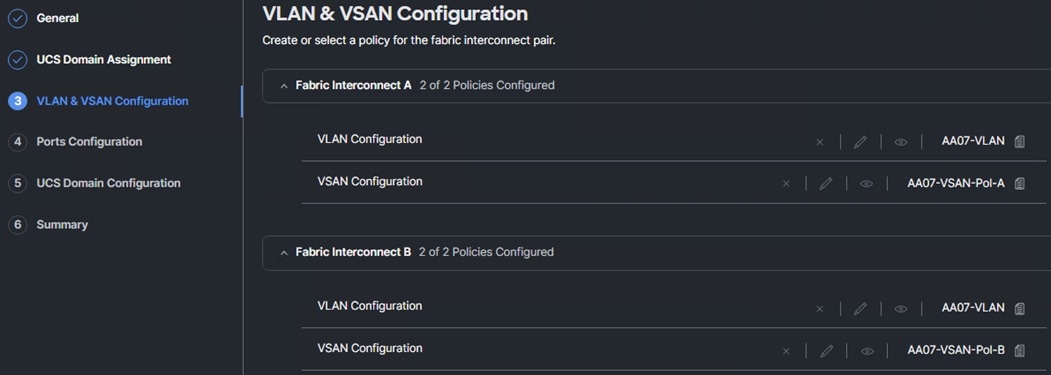Open the UCS Domain Configuration step

(x=108, y=183)
